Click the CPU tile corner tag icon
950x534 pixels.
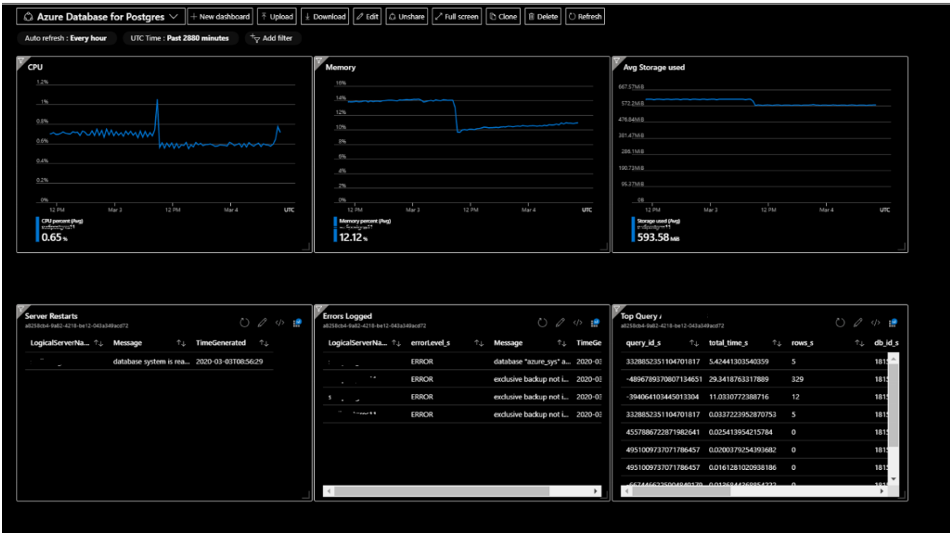point(21,61)
